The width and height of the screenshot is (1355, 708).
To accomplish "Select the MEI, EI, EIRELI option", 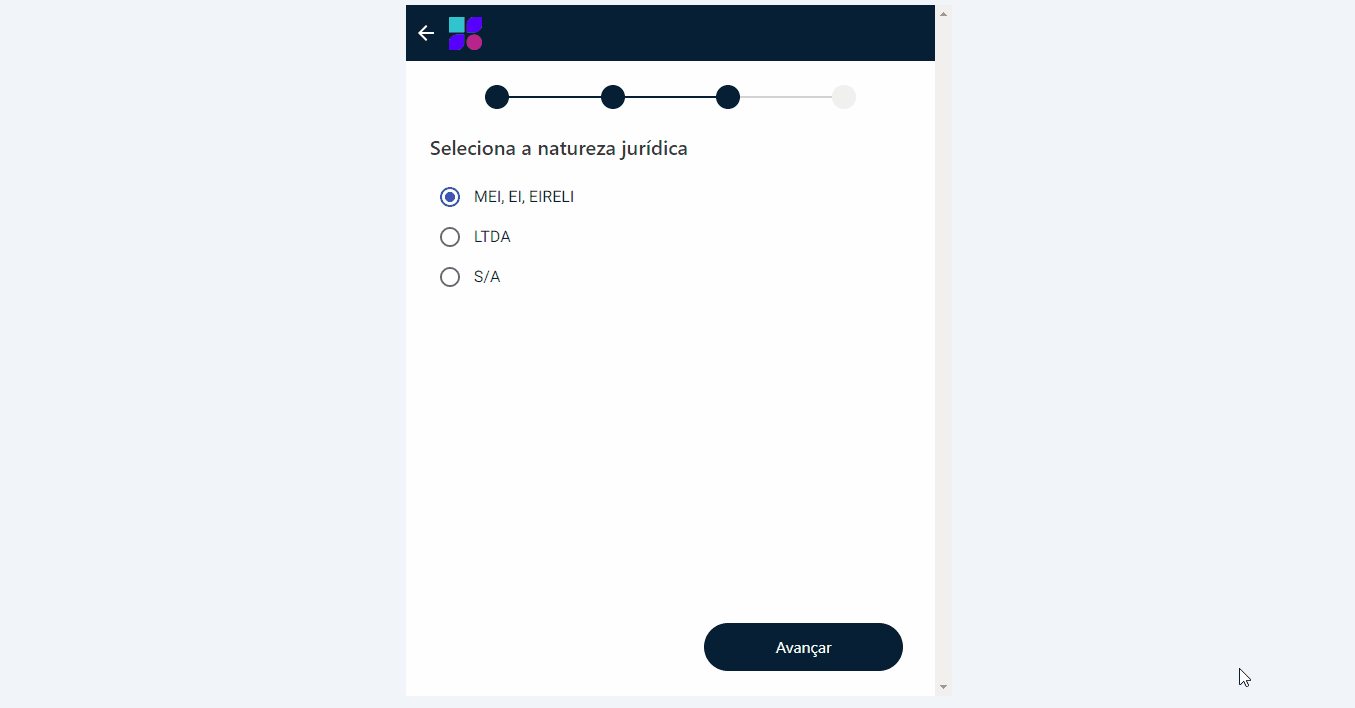I will (450, 197).
